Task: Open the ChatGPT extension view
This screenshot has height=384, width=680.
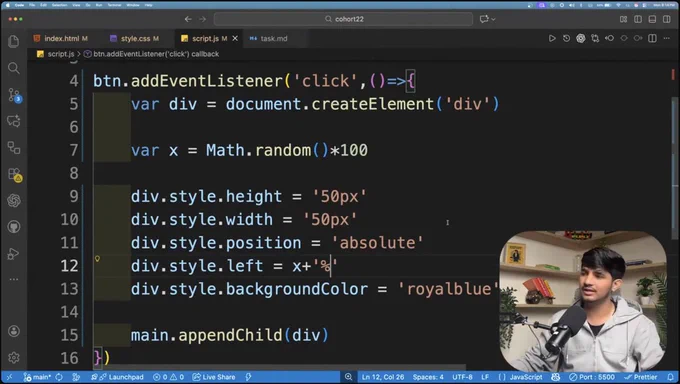Action: pyautogui.click(x=13, y=200)
